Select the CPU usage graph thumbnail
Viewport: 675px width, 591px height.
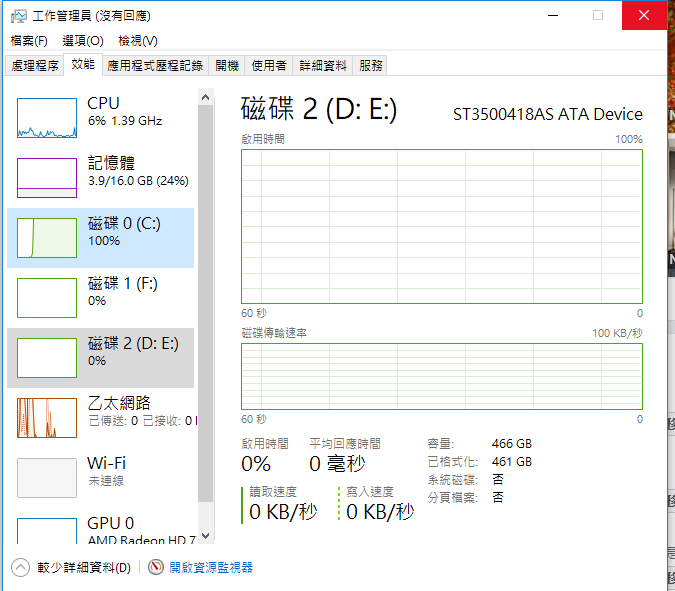tap(47, 118)
